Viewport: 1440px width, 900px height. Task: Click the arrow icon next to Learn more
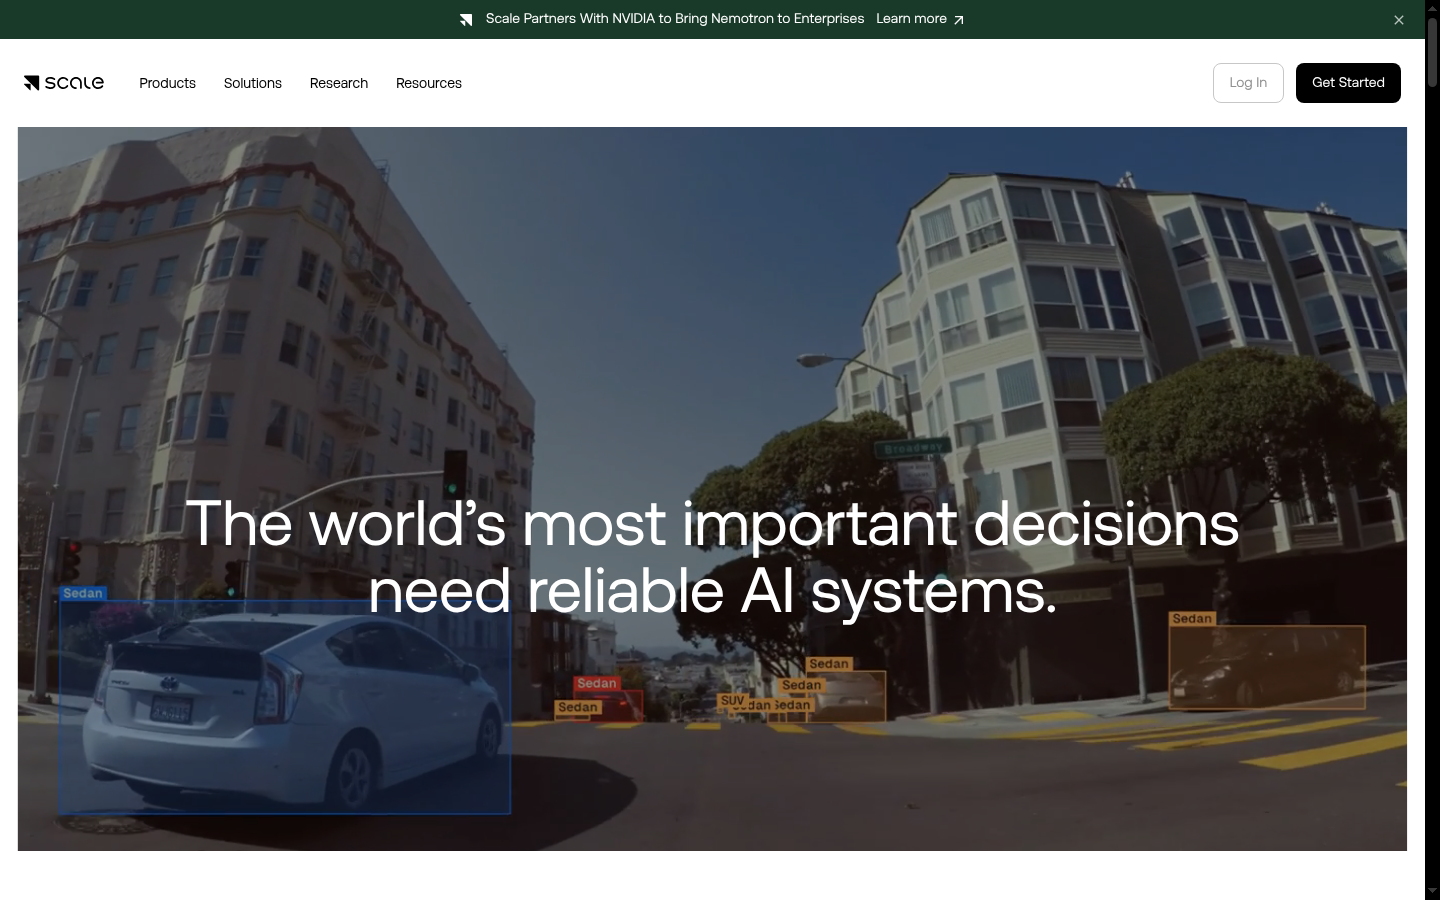tap(959, 20)
